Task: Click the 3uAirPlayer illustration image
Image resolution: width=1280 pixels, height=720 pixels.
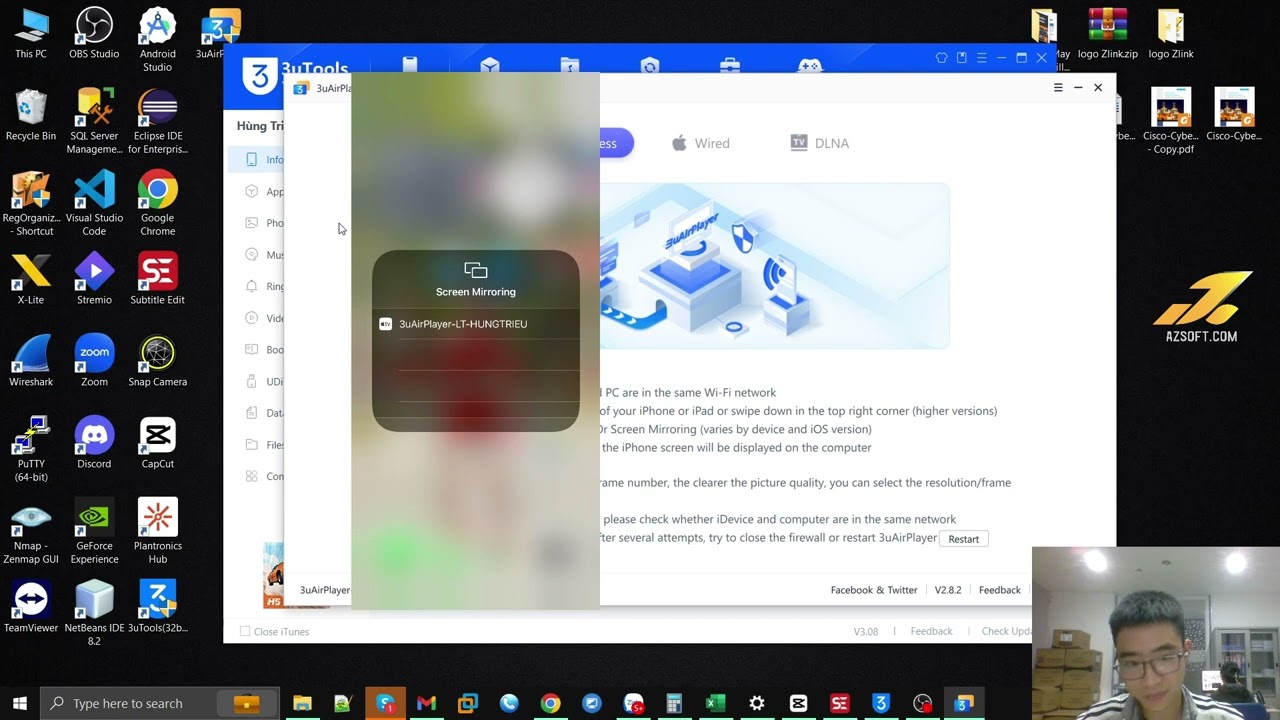Action: [x=775, y=266]
